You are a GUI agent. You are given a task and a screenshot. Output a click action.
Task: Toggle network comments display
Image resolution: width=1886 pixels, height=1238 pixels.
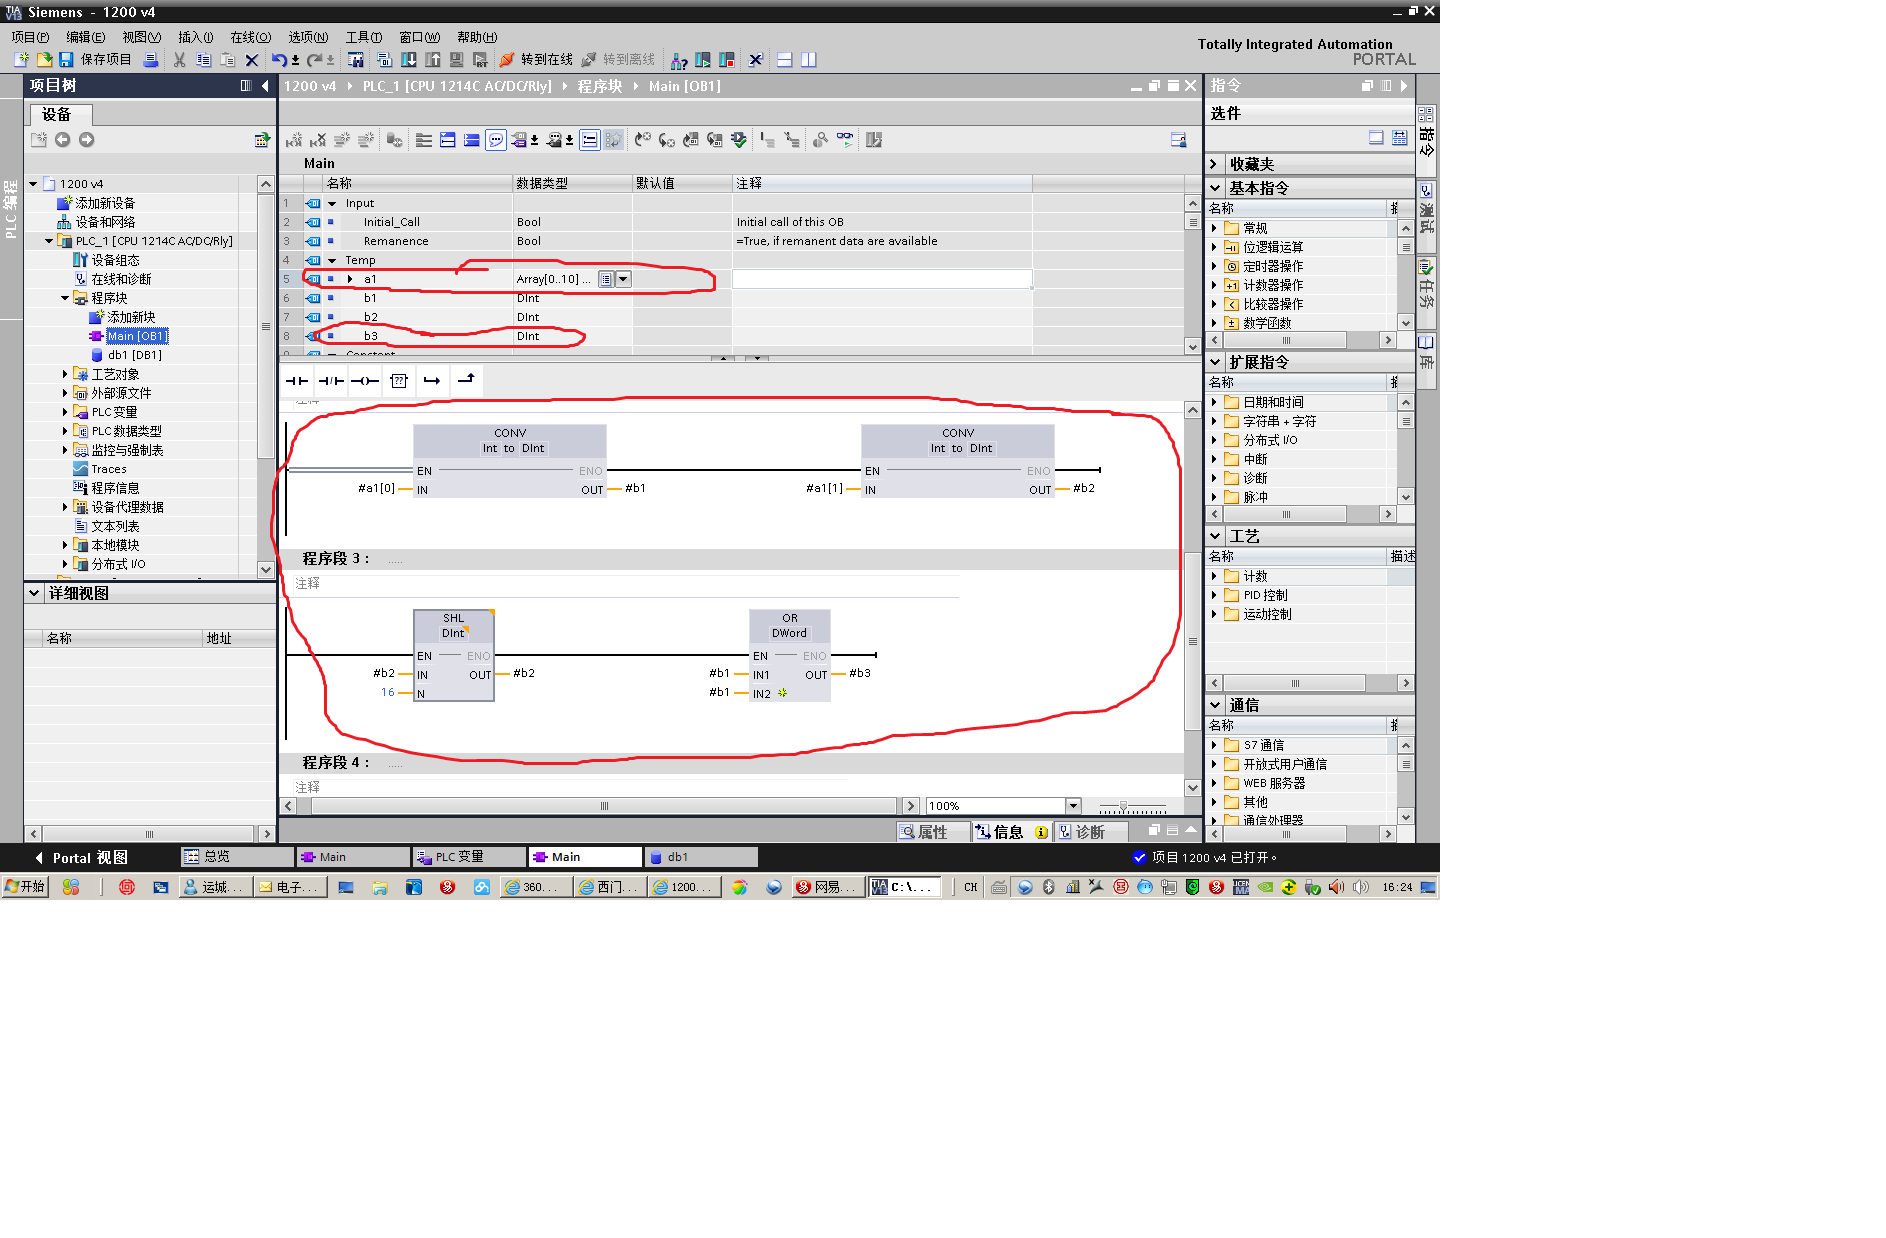[496, 140]
